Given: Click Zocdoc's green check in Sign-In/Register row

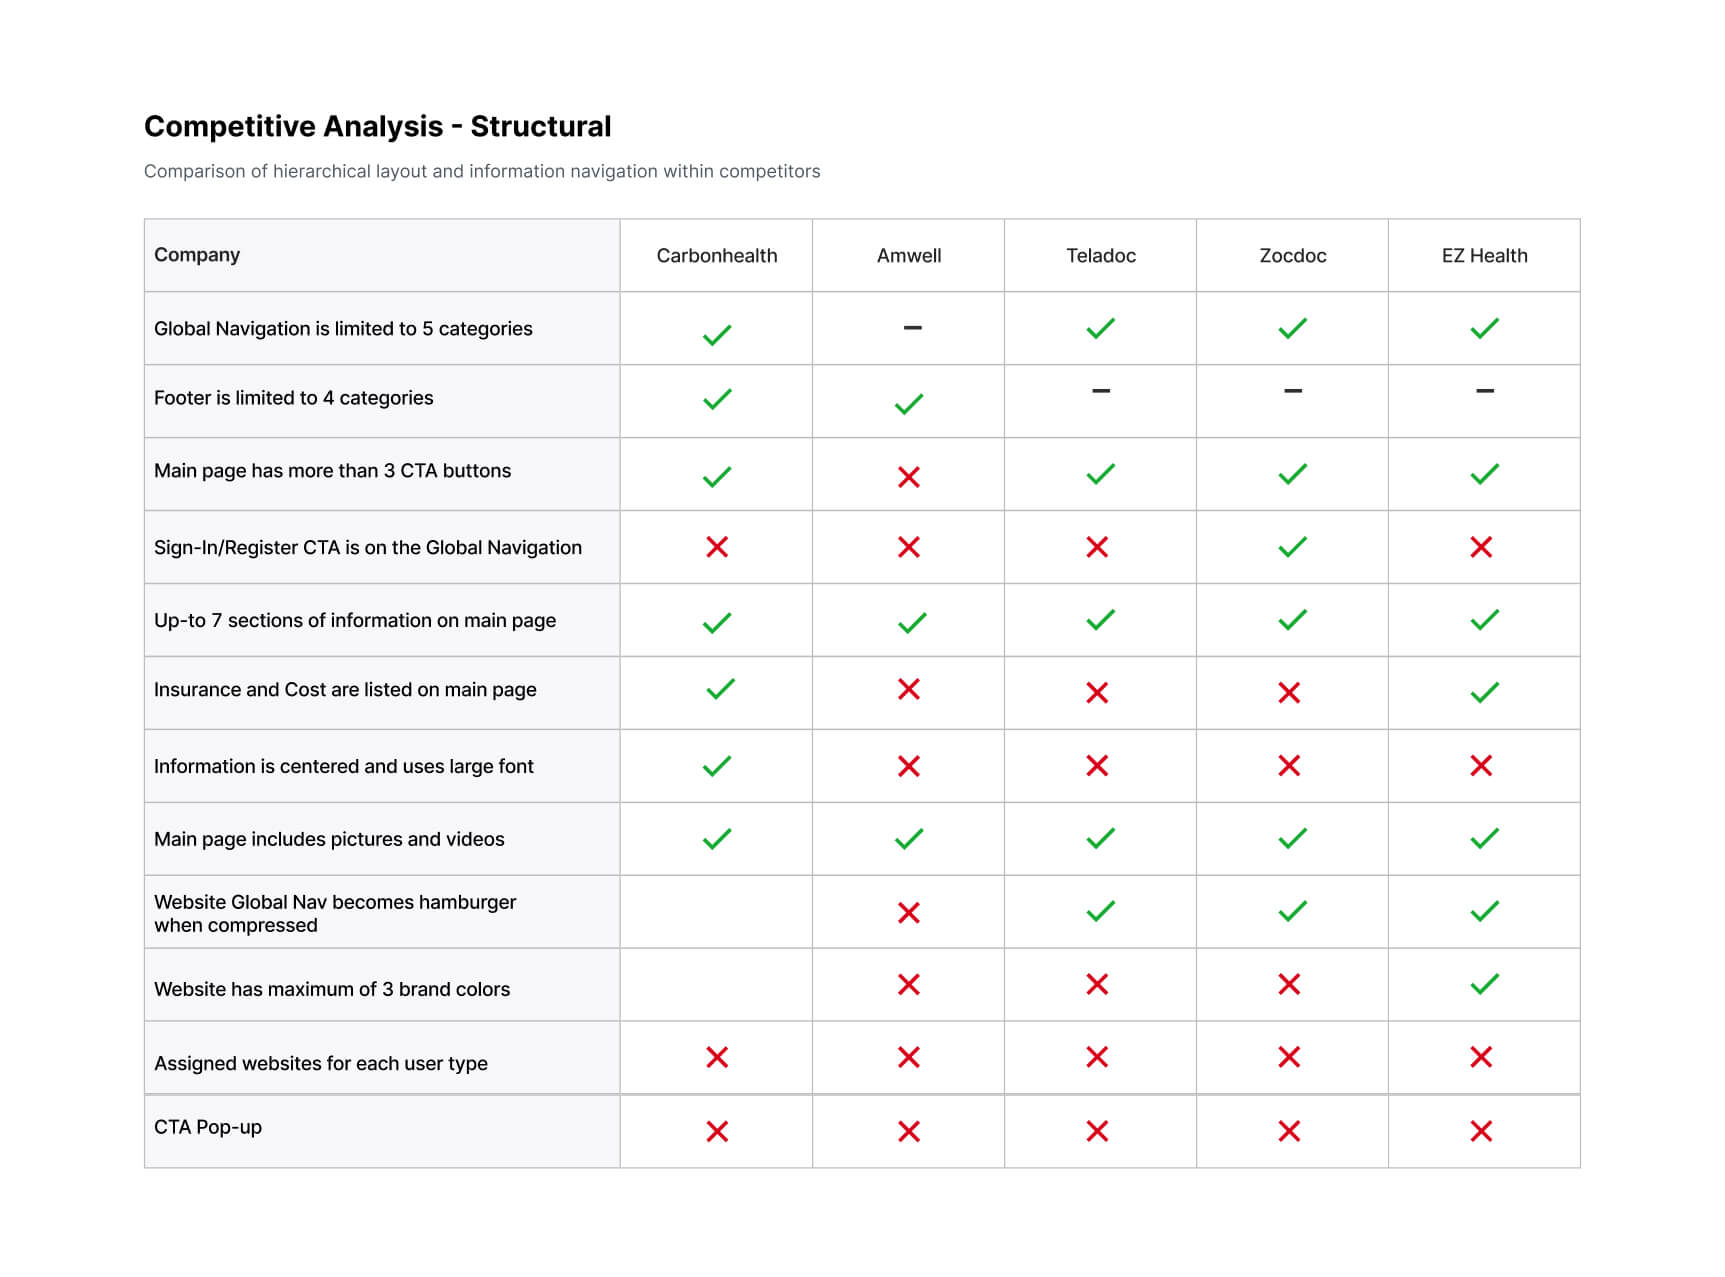Looking at the screenshot, I should coord(1292,547).
